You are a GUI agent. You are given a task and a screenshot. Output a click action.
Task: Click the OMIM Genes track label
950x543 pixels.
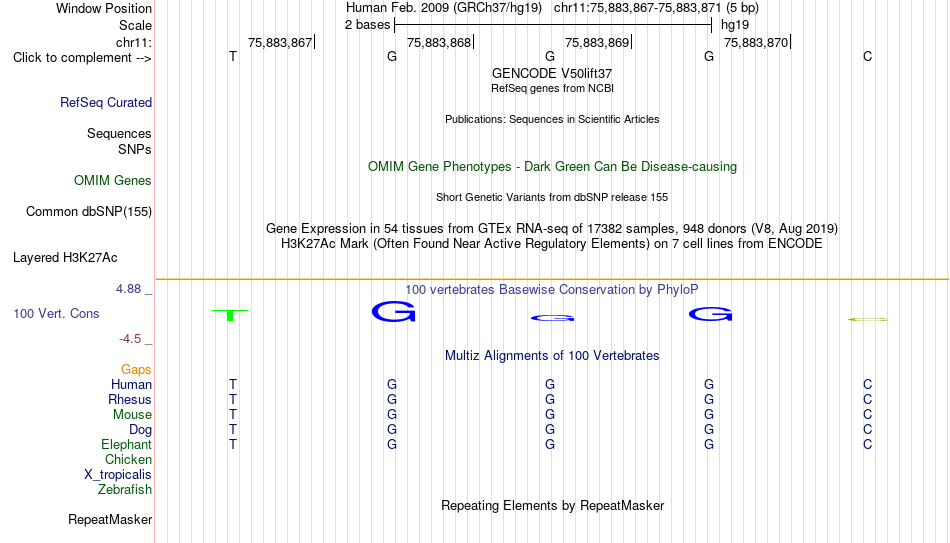113,181
